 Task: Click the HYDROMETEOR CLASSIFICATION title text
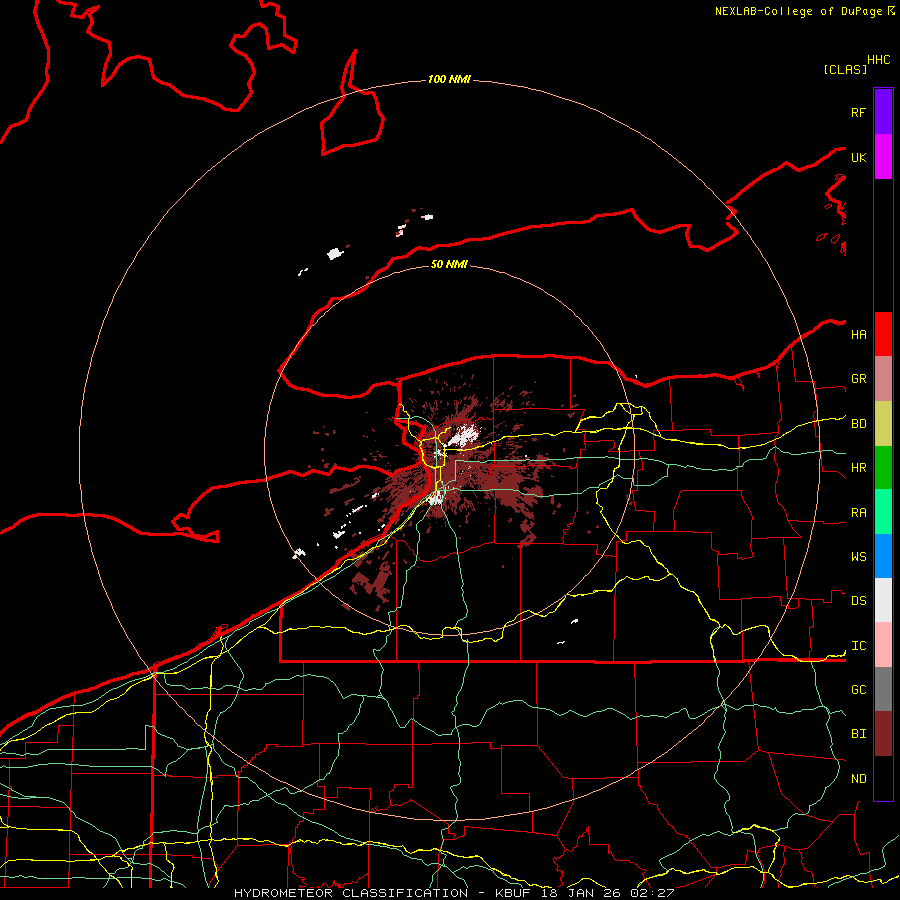351,893
